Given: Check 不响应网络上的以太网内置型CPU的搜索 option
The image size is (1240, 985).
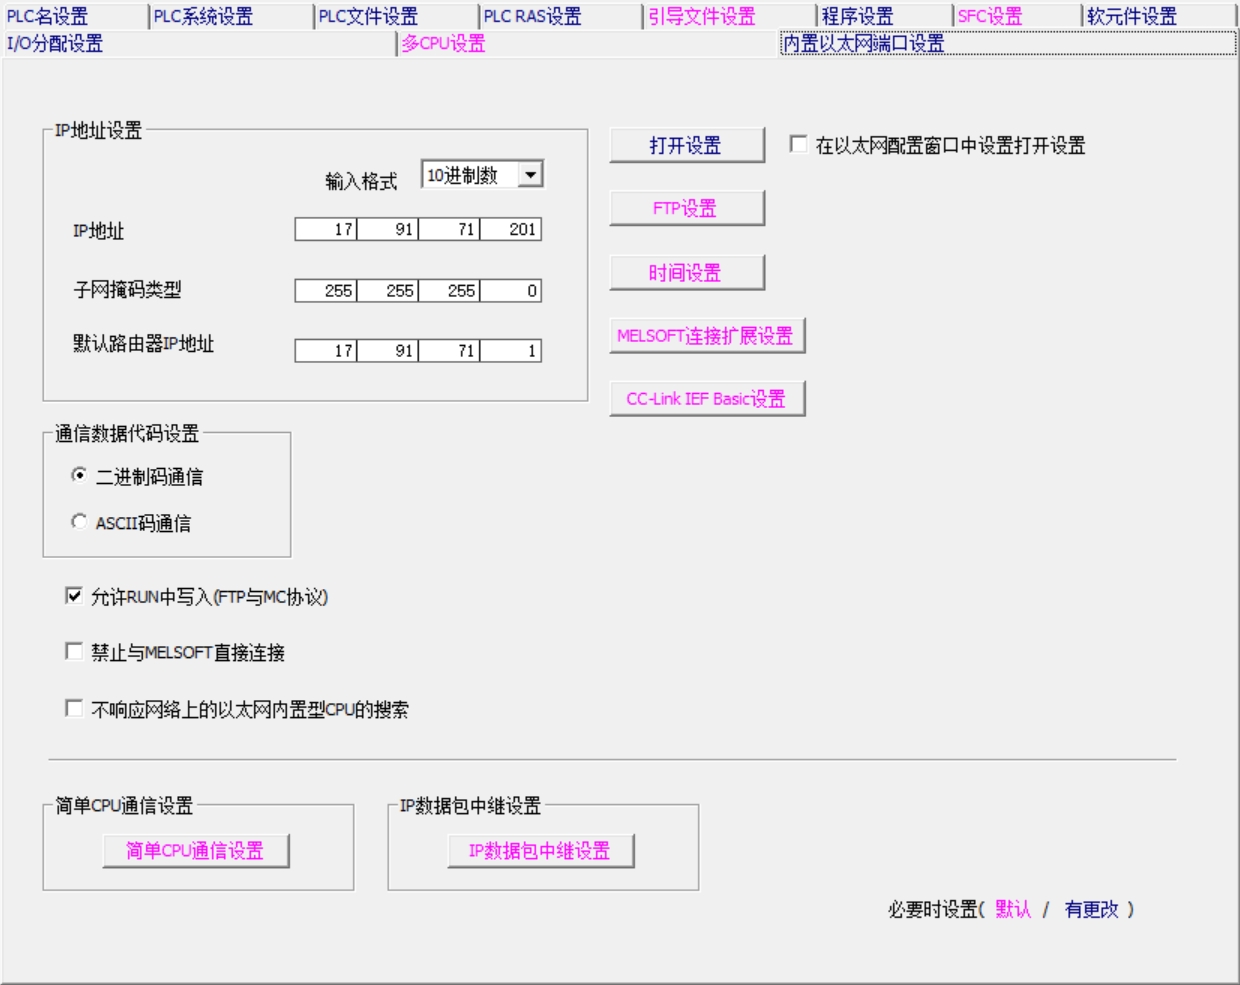Looking at the screenshot, I should 74,709.
